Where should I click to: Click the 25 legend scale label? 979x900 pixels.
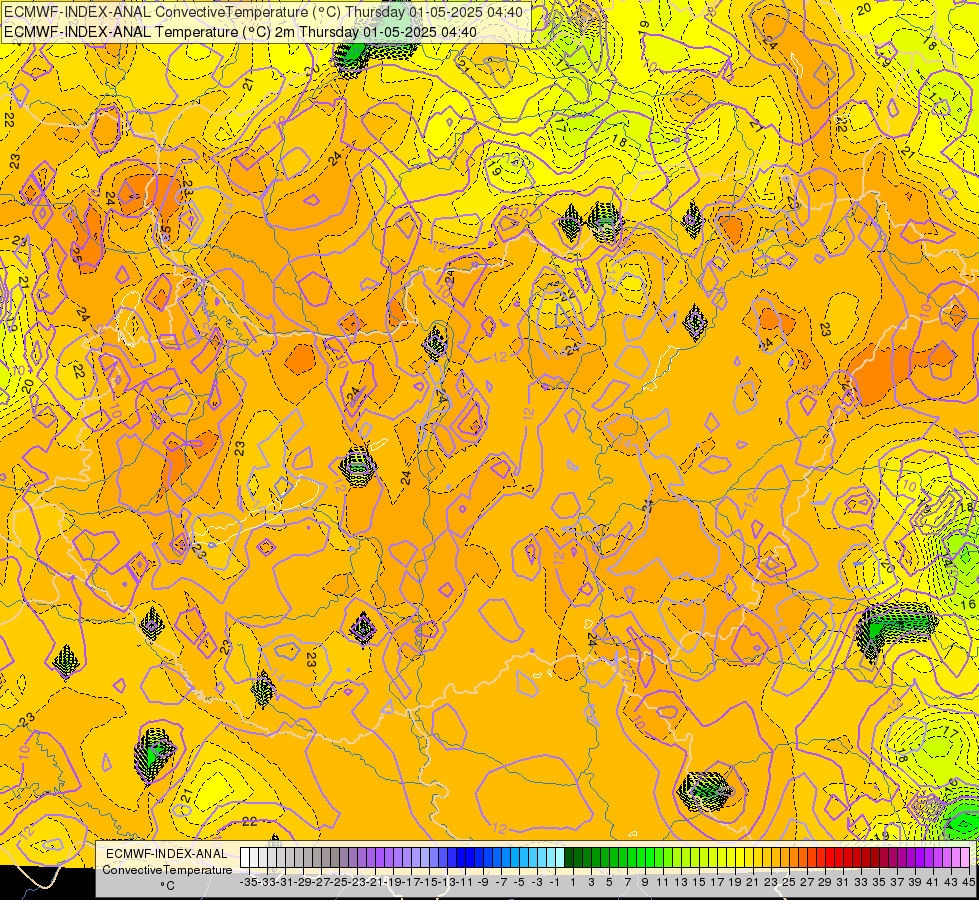790,882
